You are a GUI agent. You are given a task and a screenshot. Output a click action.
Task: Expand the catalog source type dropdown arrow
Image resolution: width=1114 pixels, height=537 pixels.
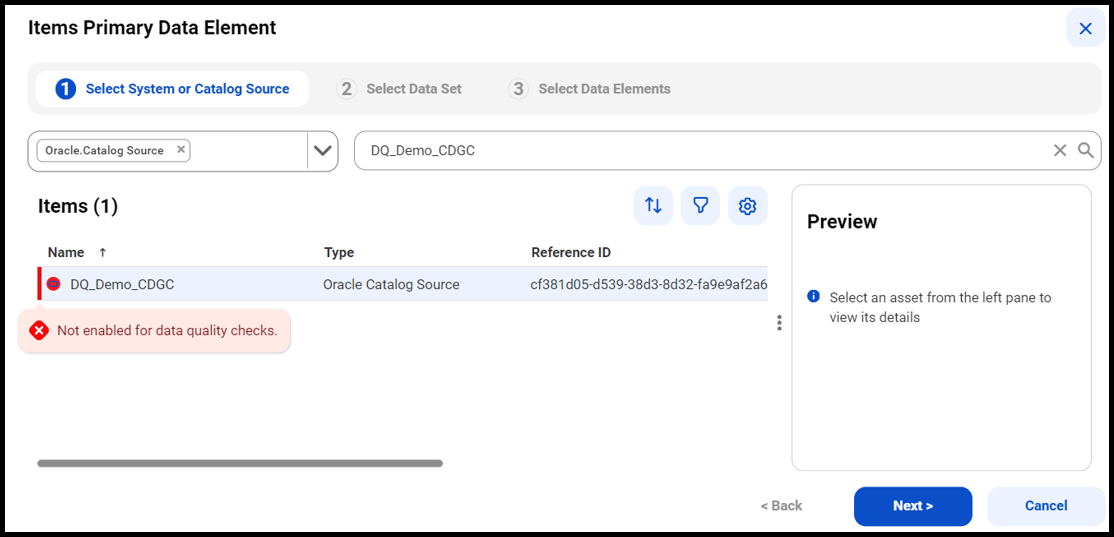click(323, 151)
